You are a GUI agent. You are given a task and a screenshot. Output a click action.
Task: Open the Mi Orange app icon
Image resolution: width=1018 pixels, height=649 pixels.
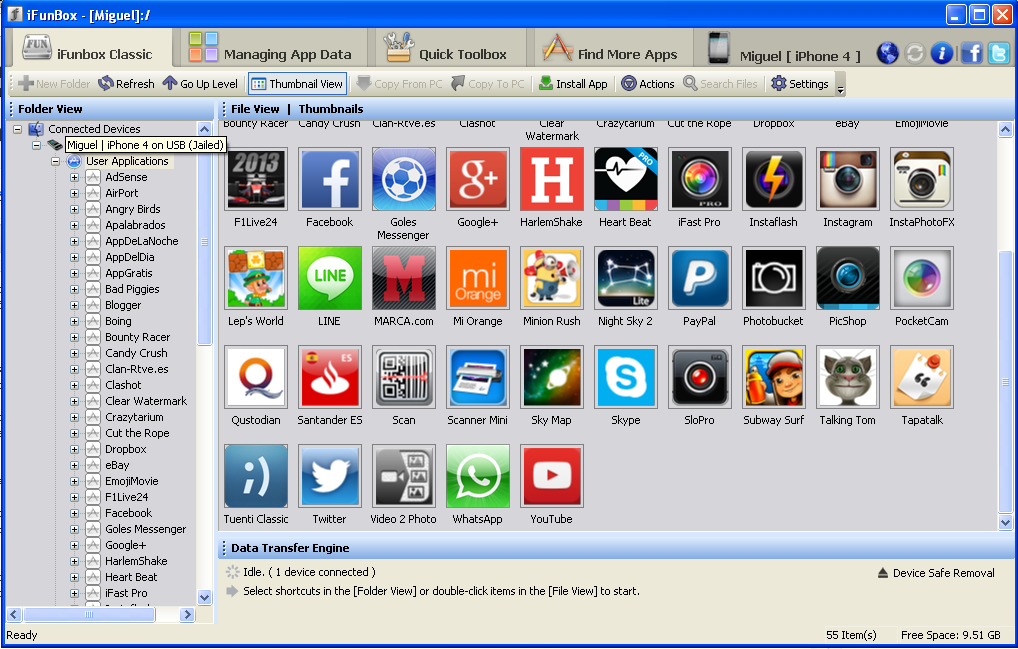tap(477, 278)
